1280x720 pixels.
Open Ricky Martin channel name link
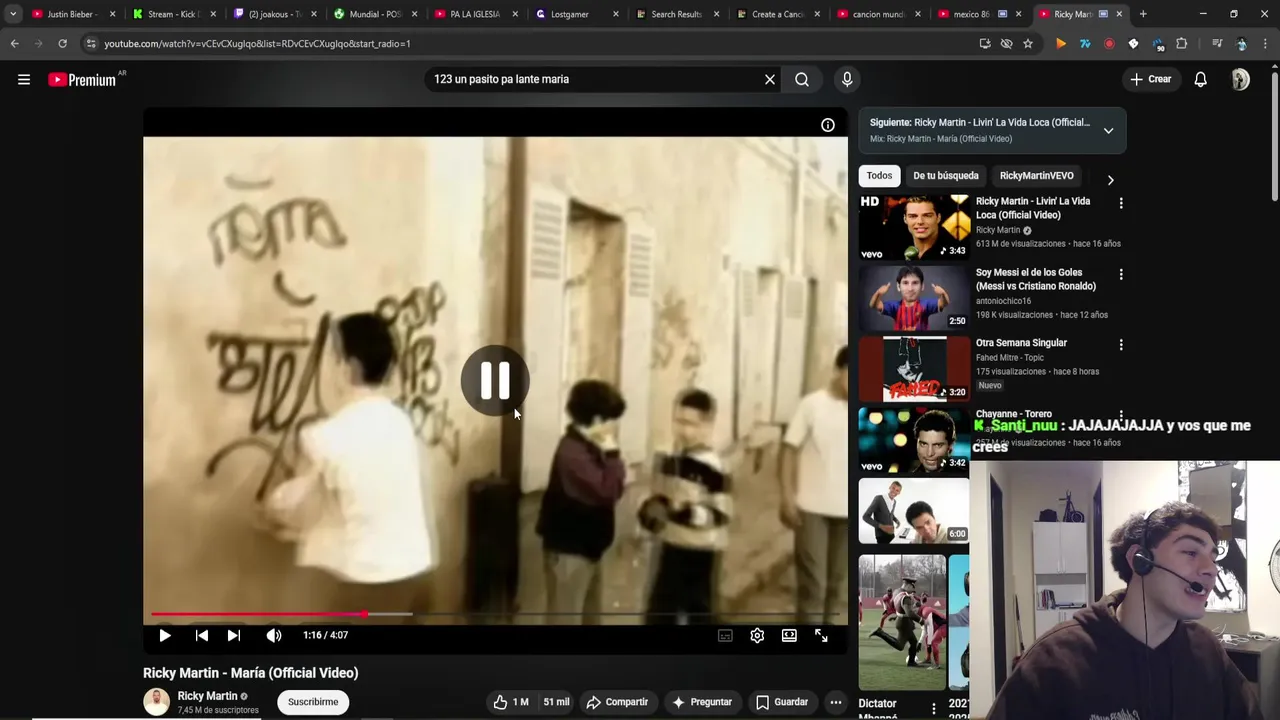[x=207, y=696]
